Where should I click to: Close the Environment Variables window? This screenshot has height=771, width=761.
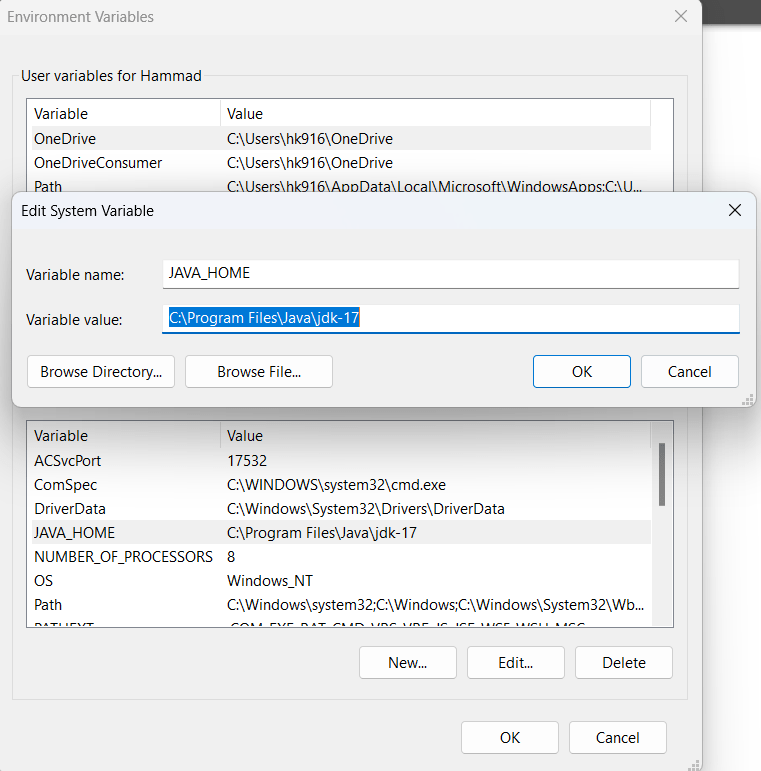coord(681,16)
